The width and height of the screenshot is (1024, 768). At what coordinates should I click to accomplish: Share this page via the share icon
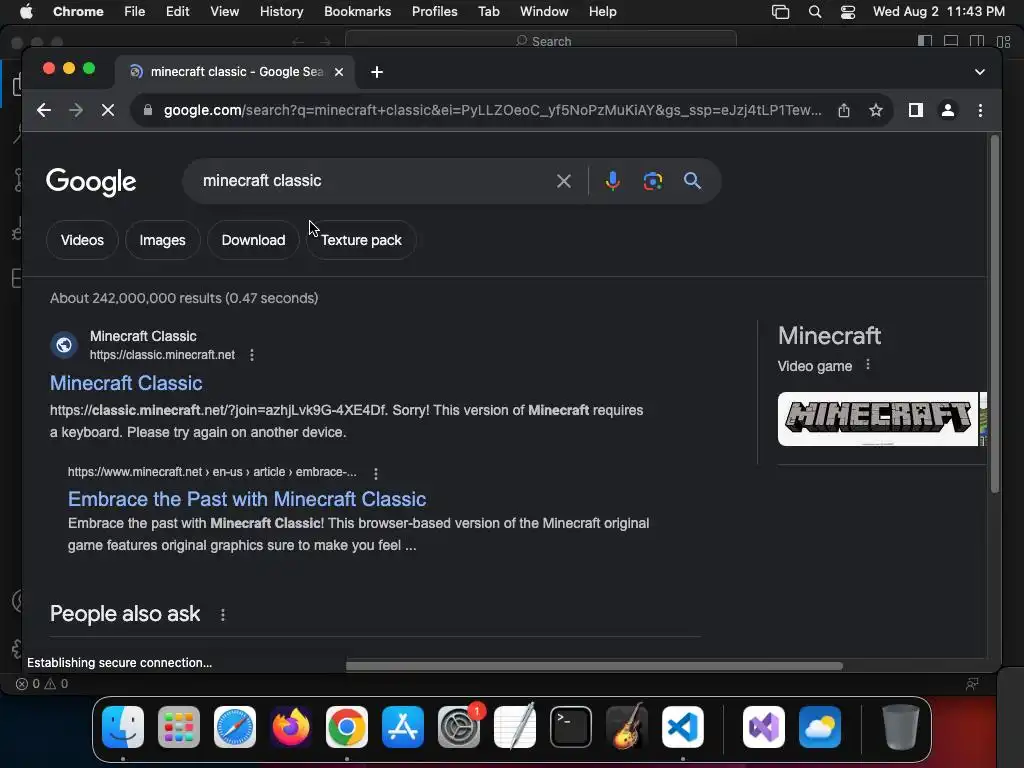pyautogui.click(x=844, y=110)
